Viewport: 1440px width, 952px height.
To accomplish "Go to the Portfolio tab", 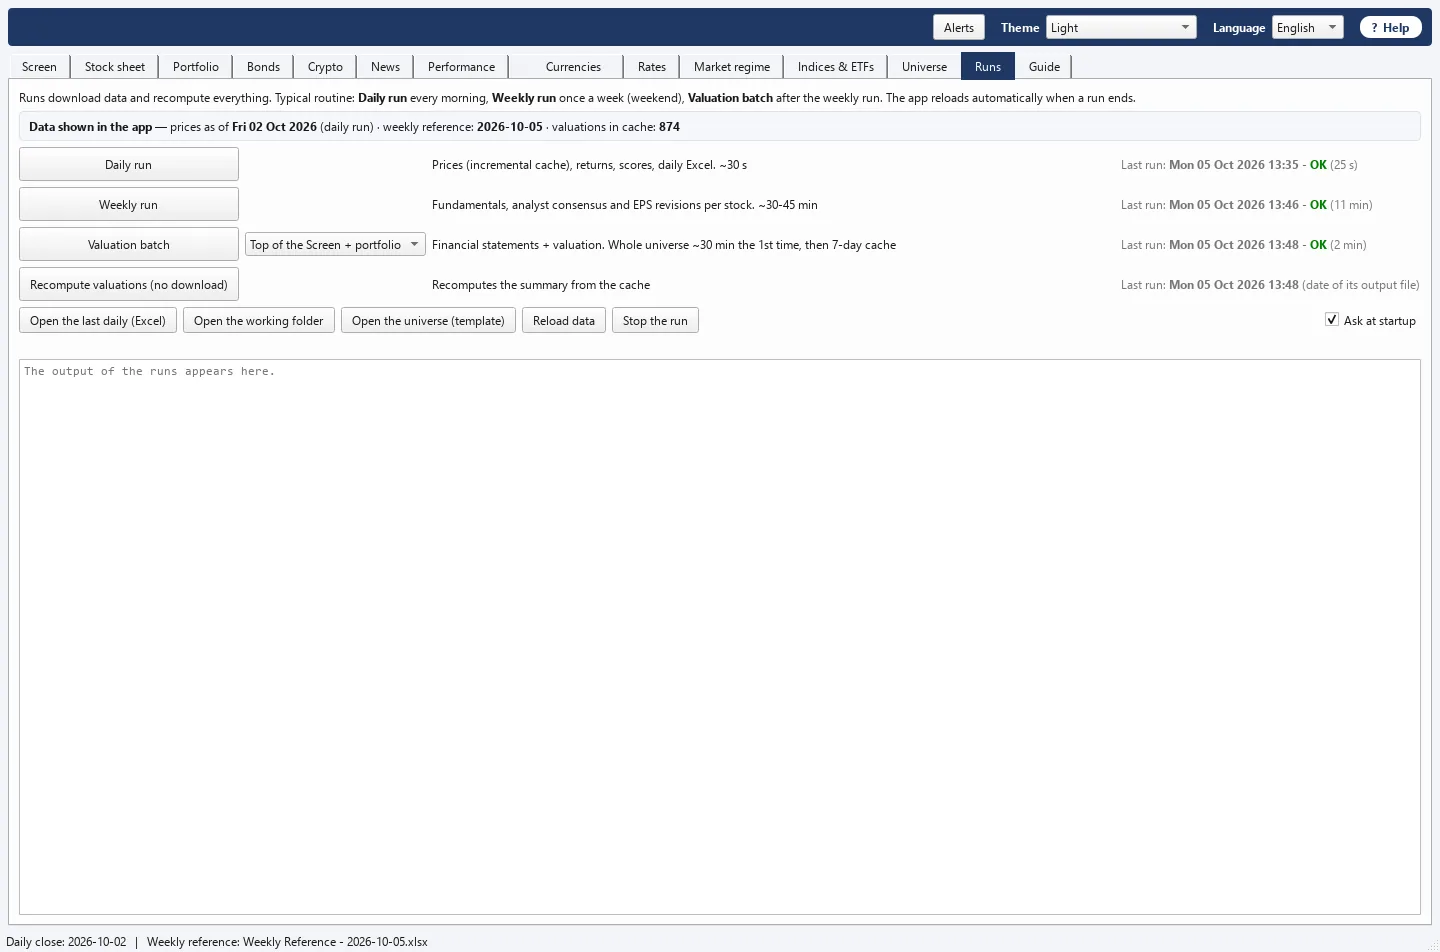I will click(x=196, y=67).
